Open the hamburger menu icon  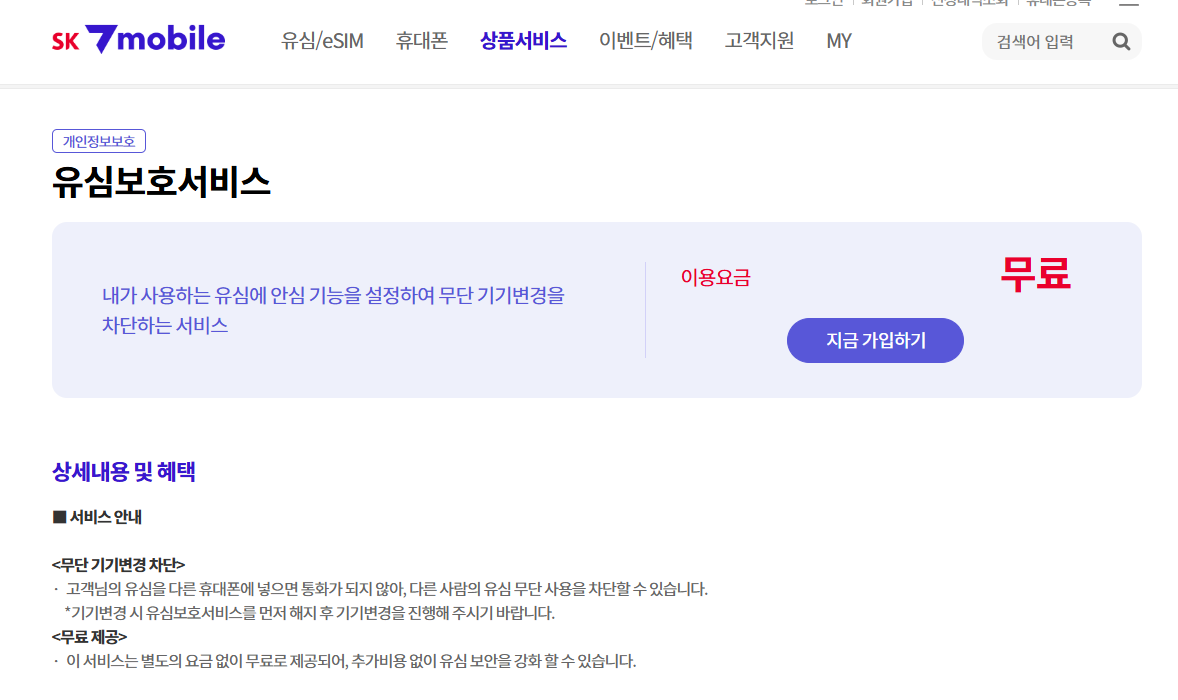(1130, 4)
